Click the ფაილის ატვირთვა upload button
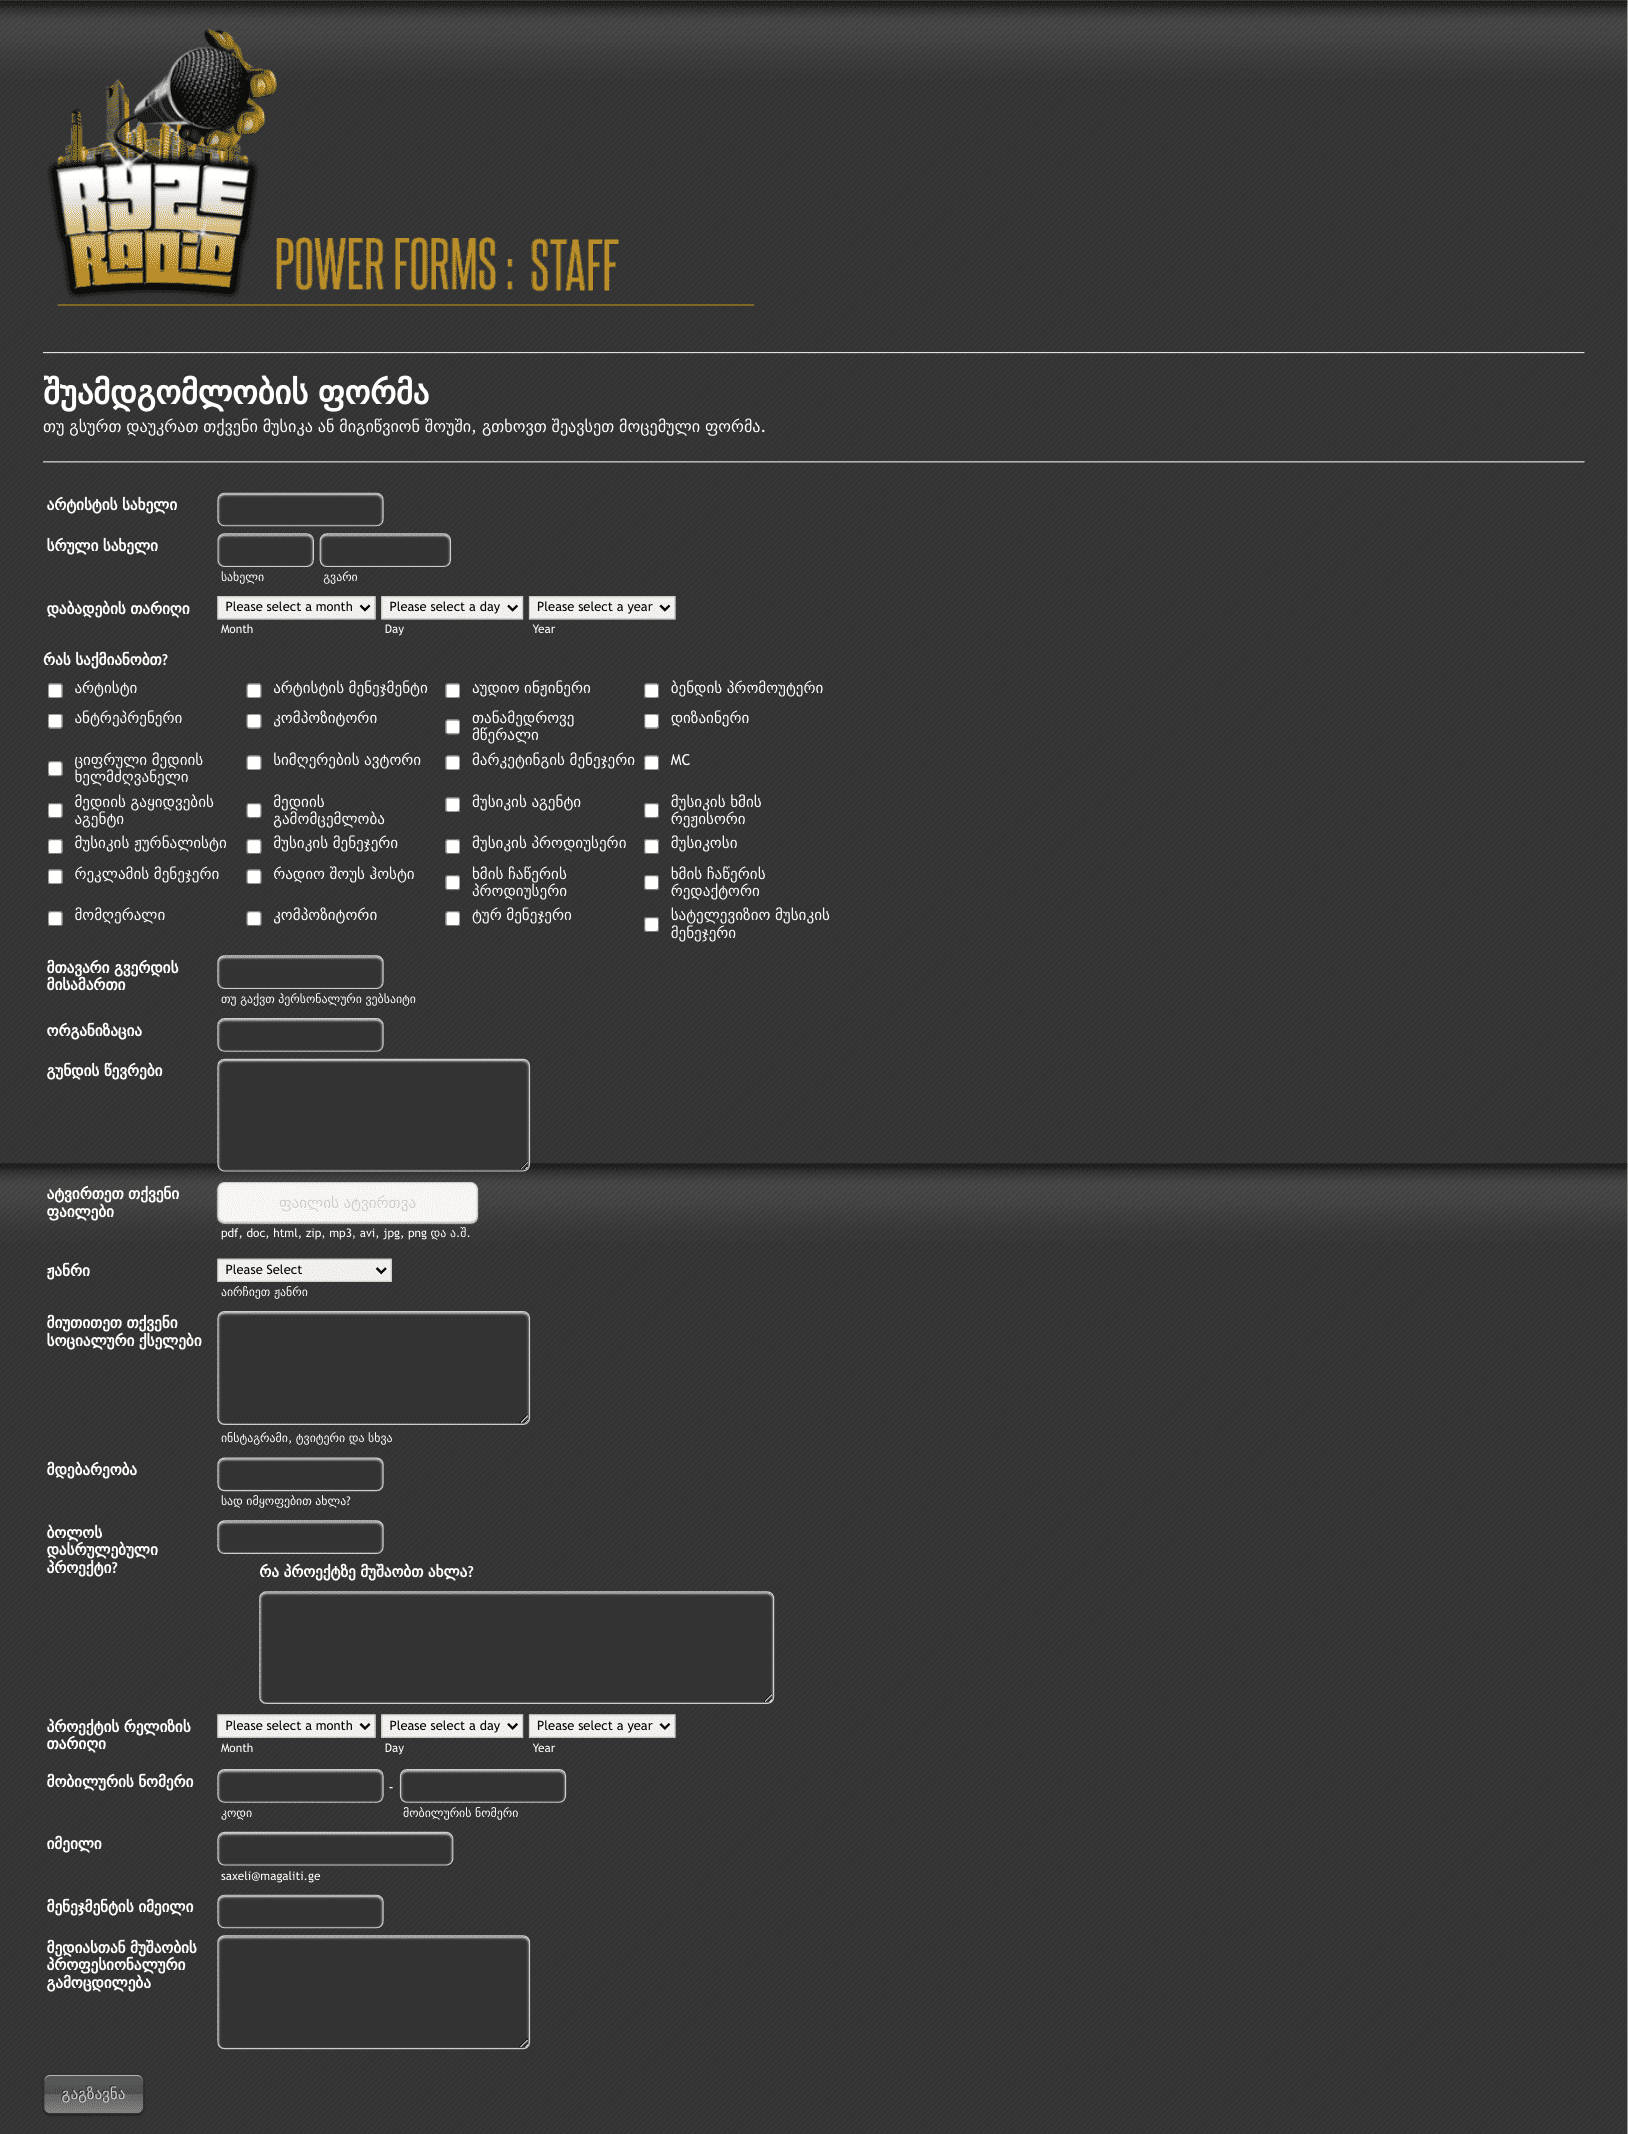The image size is (1628, 2134). [347, 1203]
